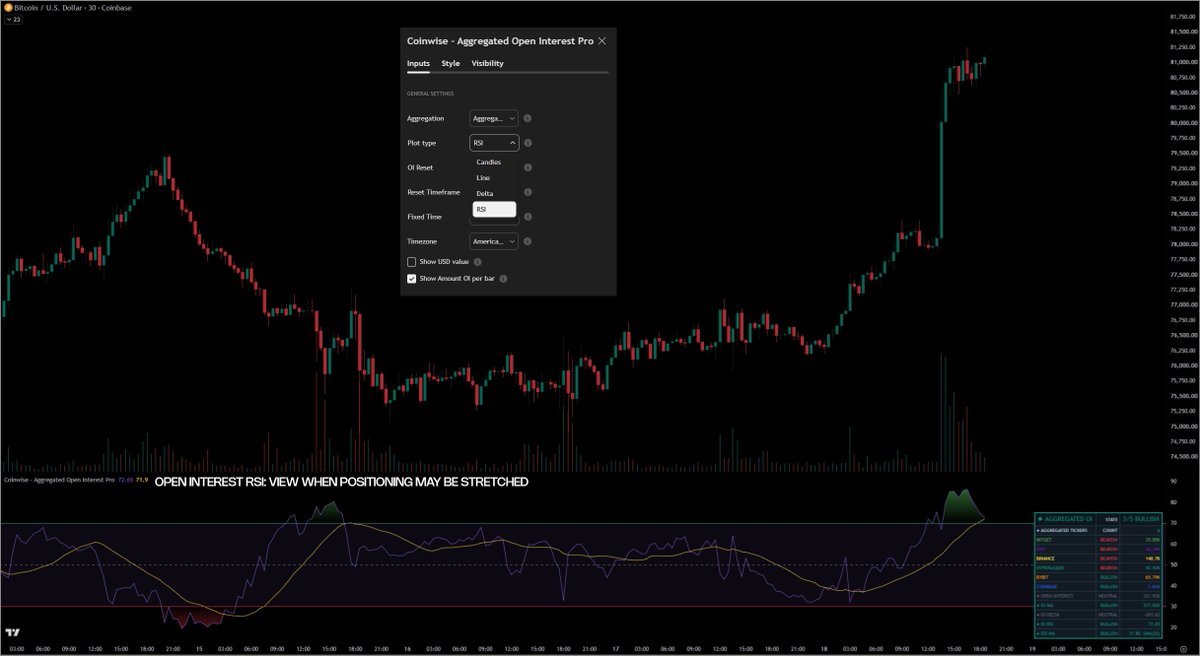Click the Coinwise indicator legend name

59,480
